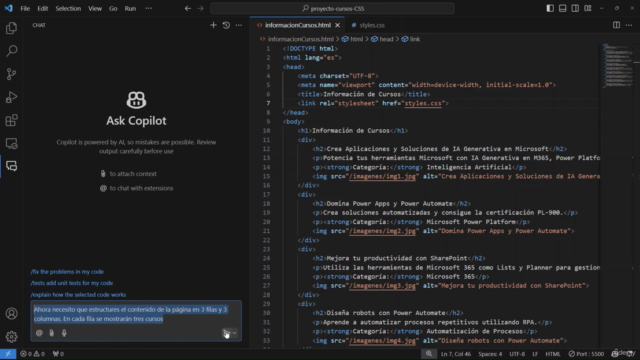Open the Edit menu
Screen dimensions: 640x360
[42, 8]
